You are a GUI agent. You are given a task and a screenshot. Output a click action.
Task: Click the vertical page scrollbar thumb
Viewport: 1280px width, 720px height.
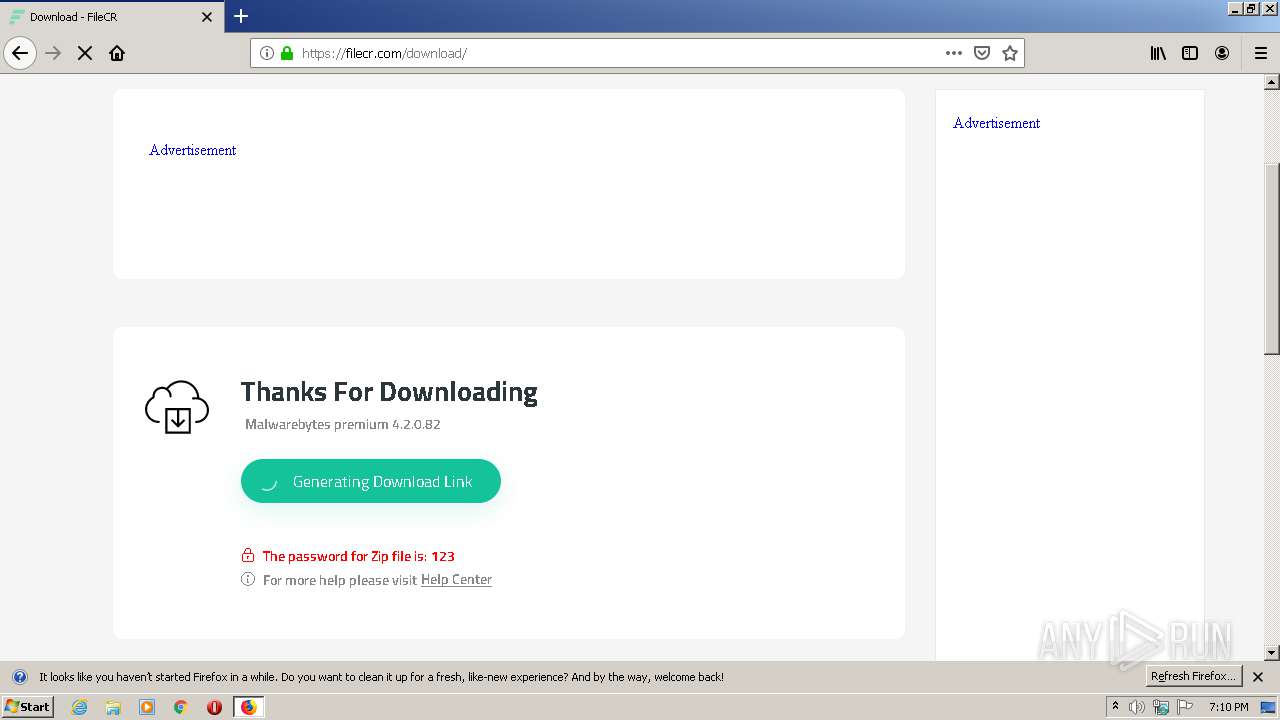coord(1272,259)
